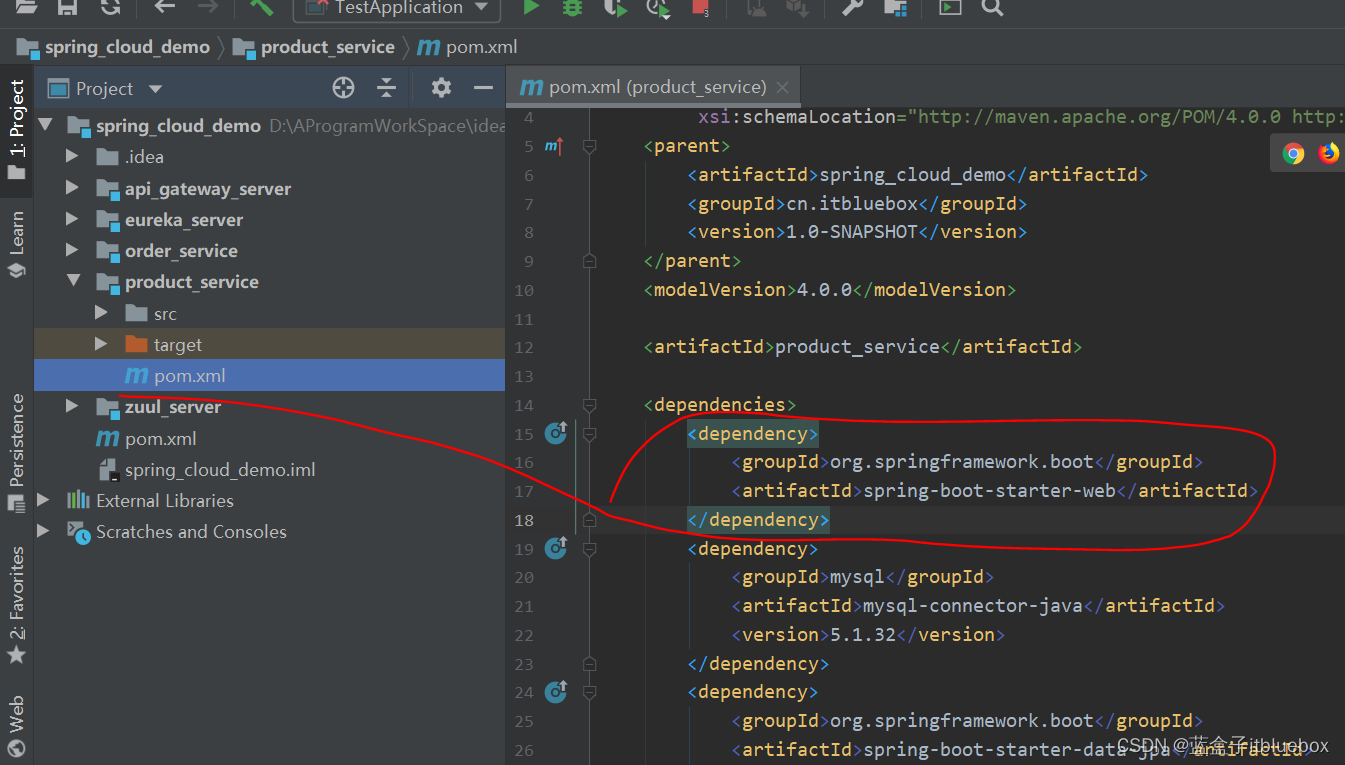Screen dimensions: 1345x765
Task: Fold the parent block at line 5
Action: [590, 146]
